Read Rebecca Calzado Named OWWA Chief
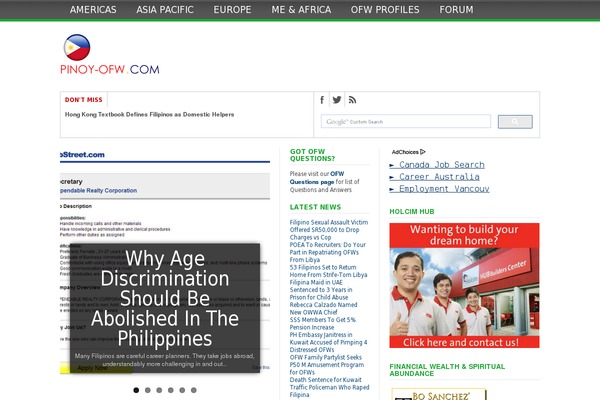The width and height of the screenshot is (600, 400). click(323, 309)
